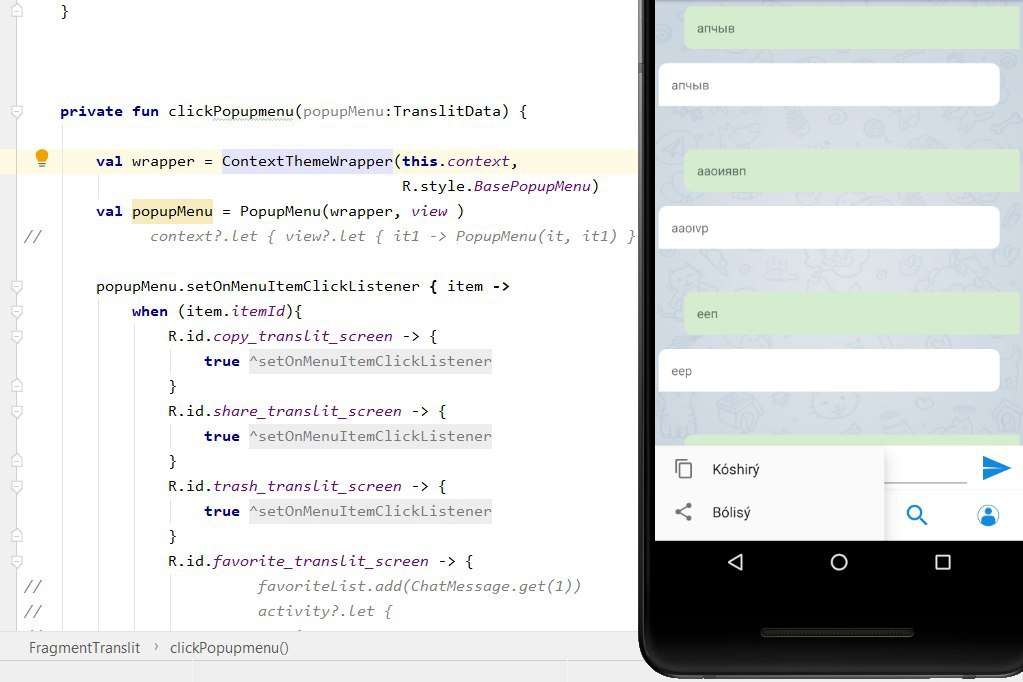Tap the share icon beside Bólisý
This screenshot has height=682, width=1023.
pyautogui.click(x=683, y=512)
